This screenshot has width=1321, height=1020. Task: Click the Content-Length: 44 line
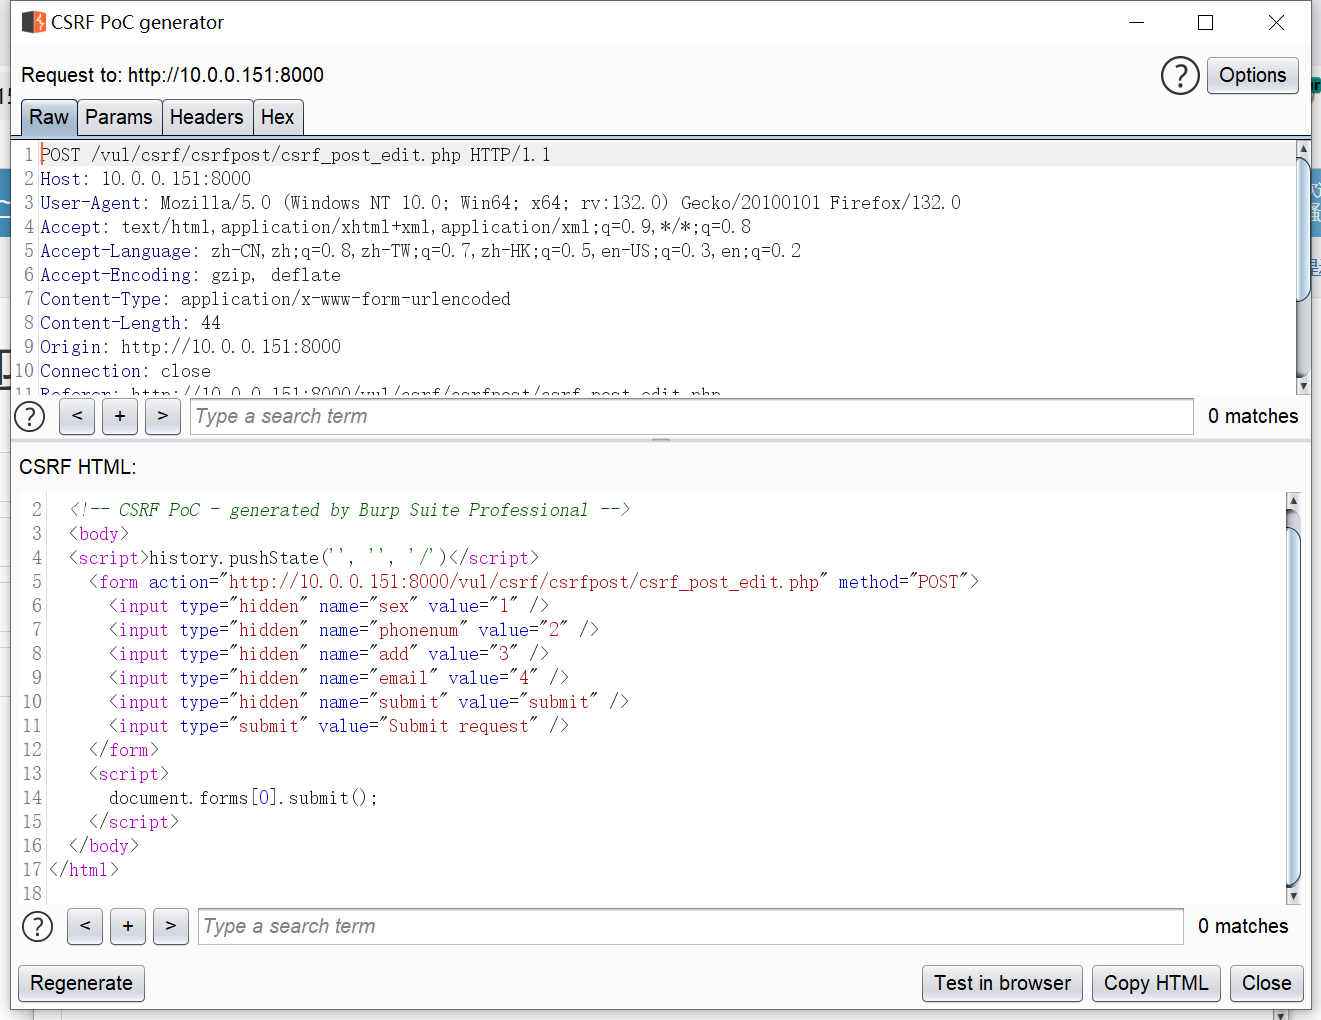[130, 323]
